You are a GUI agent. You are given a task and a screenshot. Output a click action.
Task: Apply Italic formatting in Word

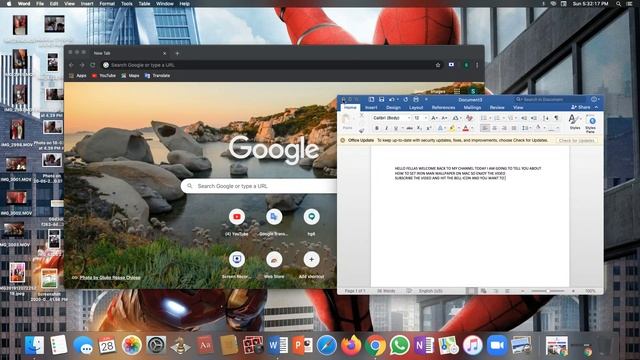[386, 128]
